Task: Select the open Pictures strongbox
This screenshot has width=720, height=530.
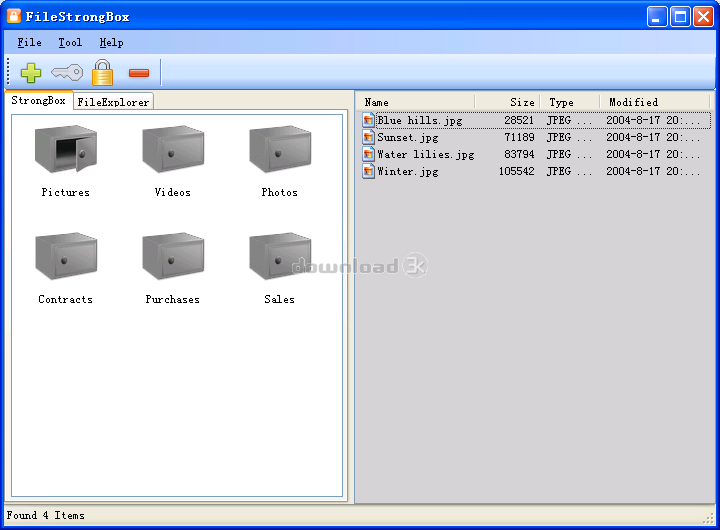Action: (x=66, y=150)
